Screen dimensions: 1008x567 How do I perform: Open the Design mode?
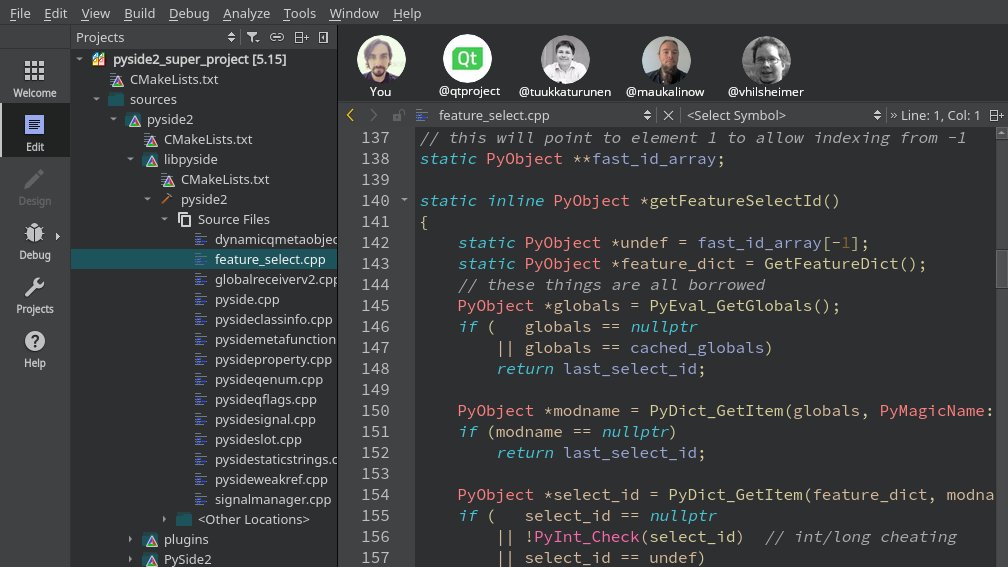click(x=35, y=187)
